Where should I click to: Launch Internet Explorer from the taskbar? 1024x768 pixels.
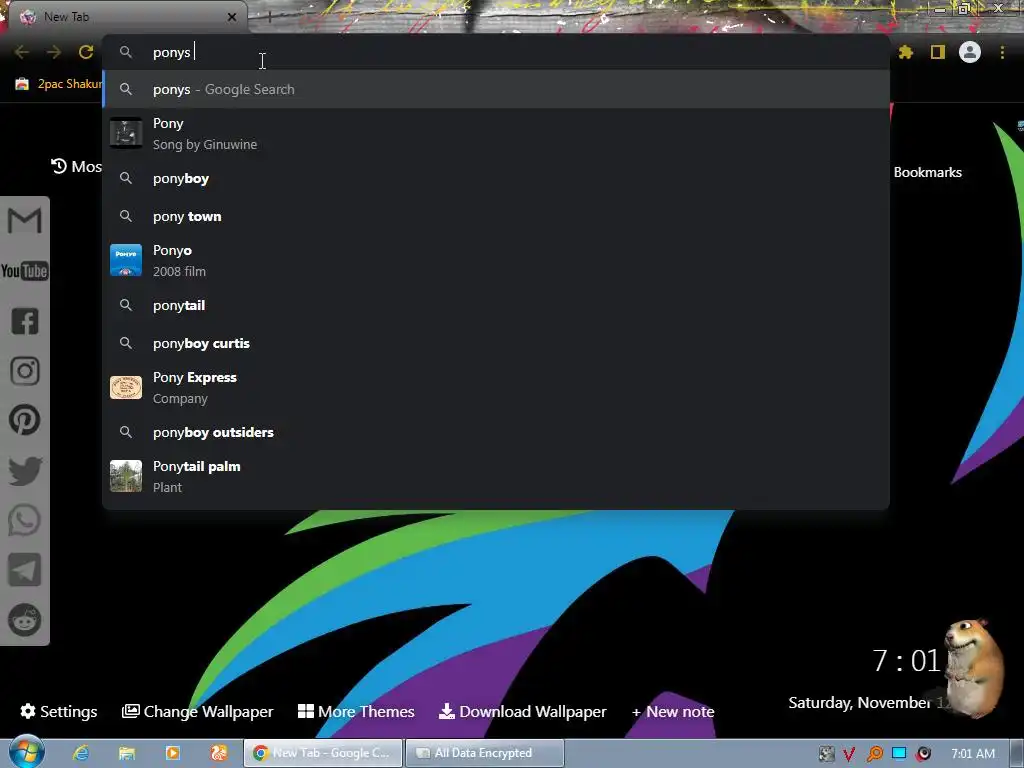(x=81, y=753)
